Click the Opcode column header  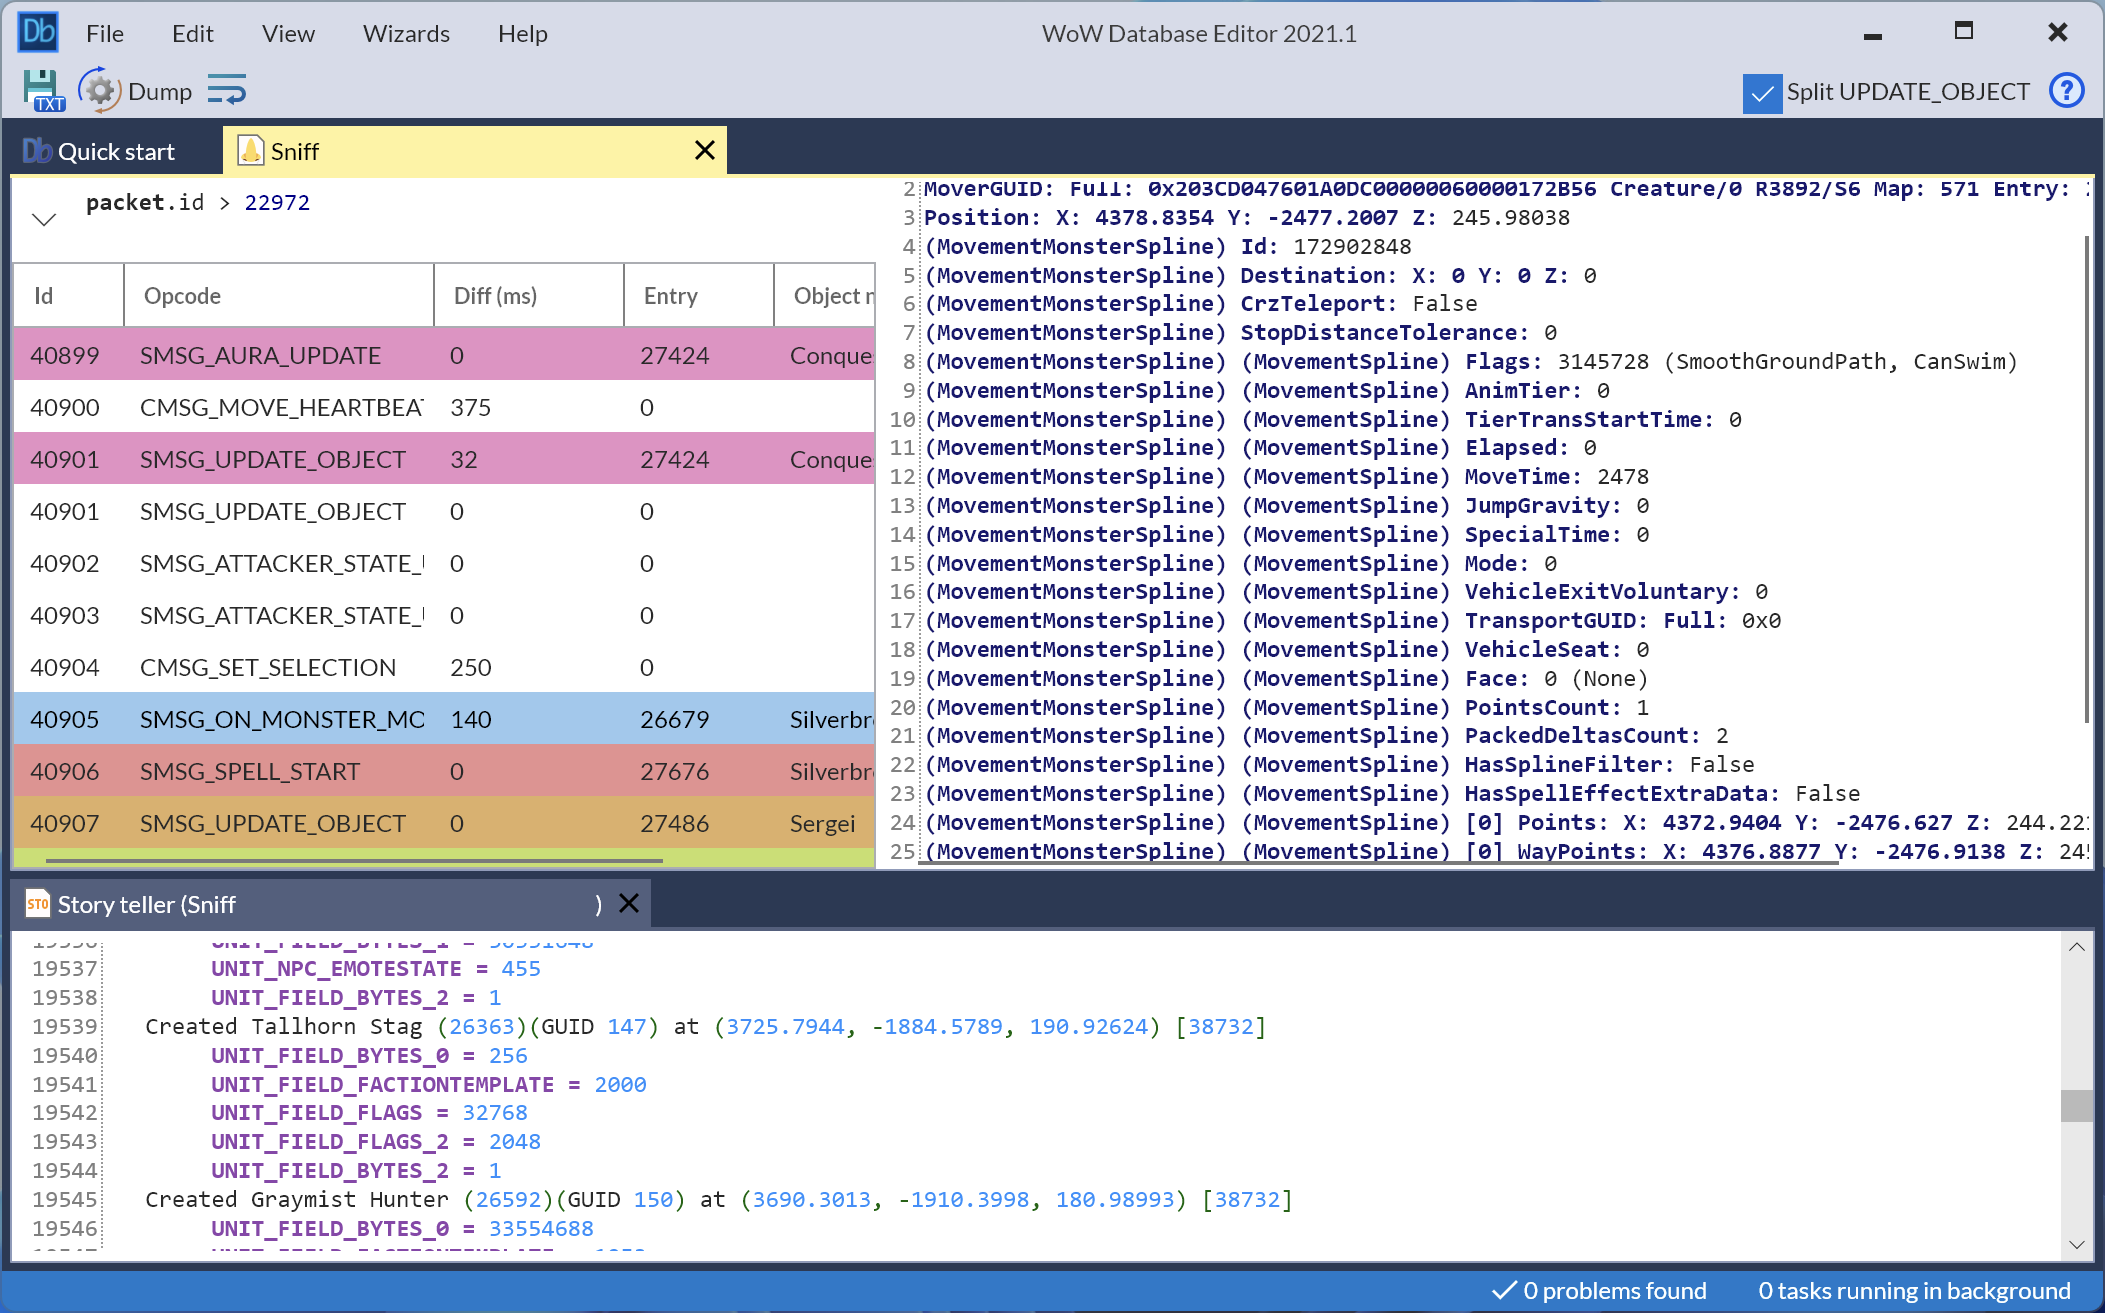[183, 295]
